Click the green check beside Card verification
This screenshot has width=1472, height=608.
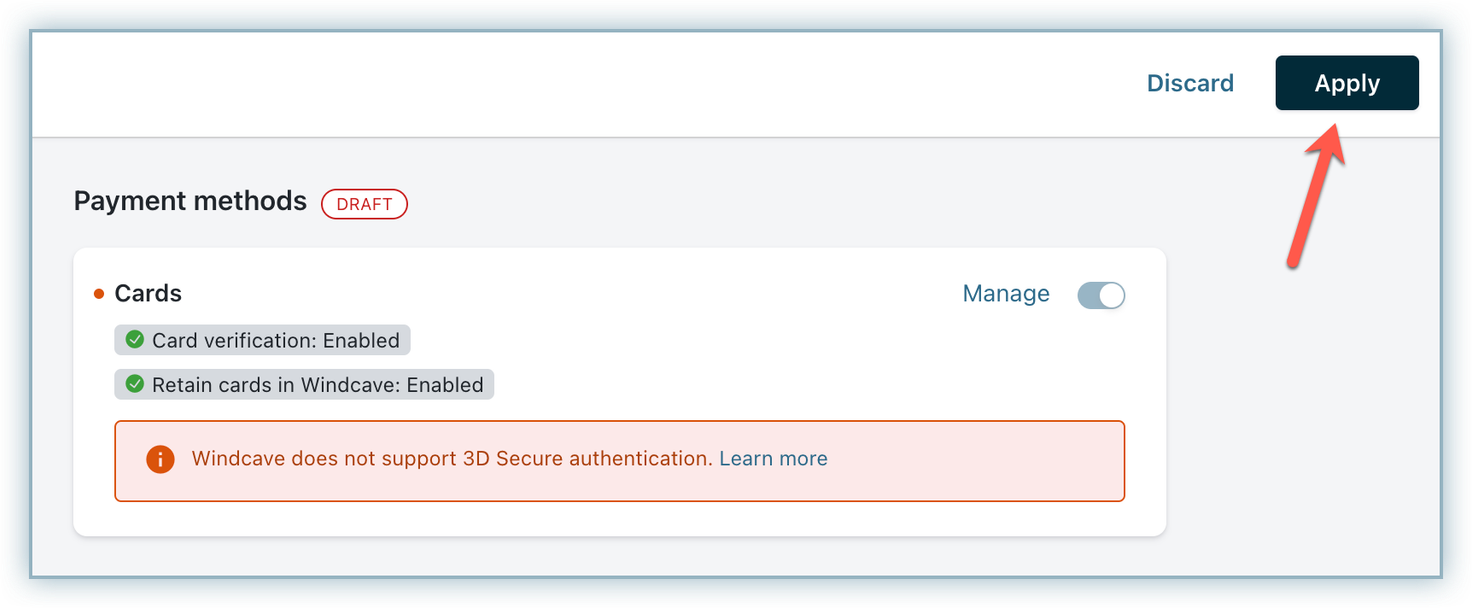(x=134, y=340)
